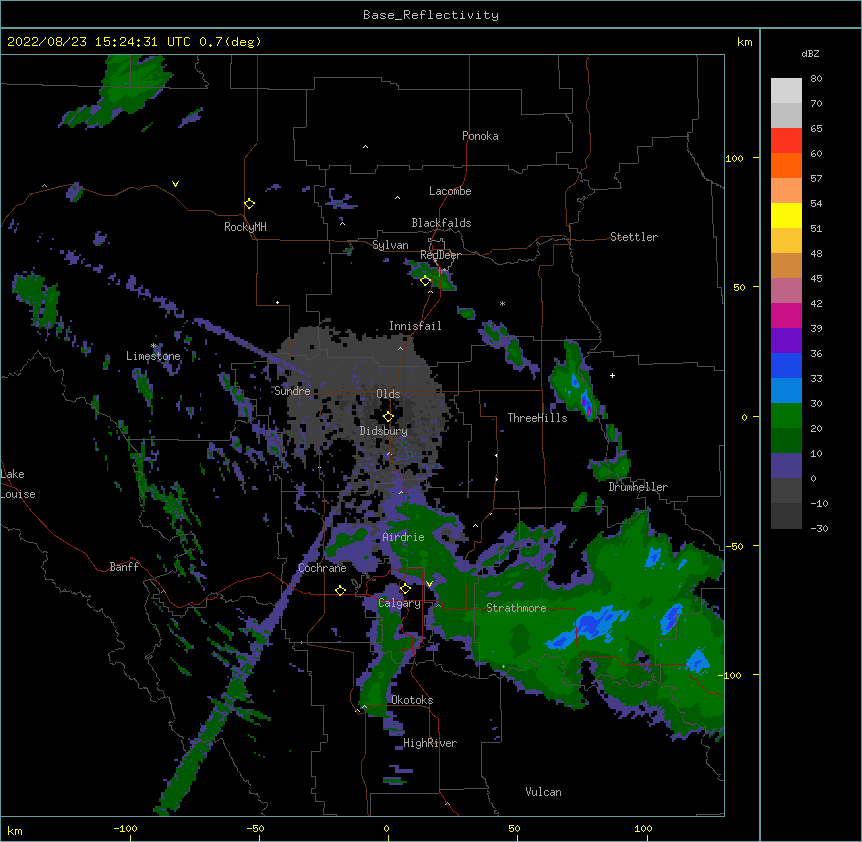The height and width of the screenshot is (842, 862).
Task: Click the Base_Reflectivity title text
Action: coord(431,15)
